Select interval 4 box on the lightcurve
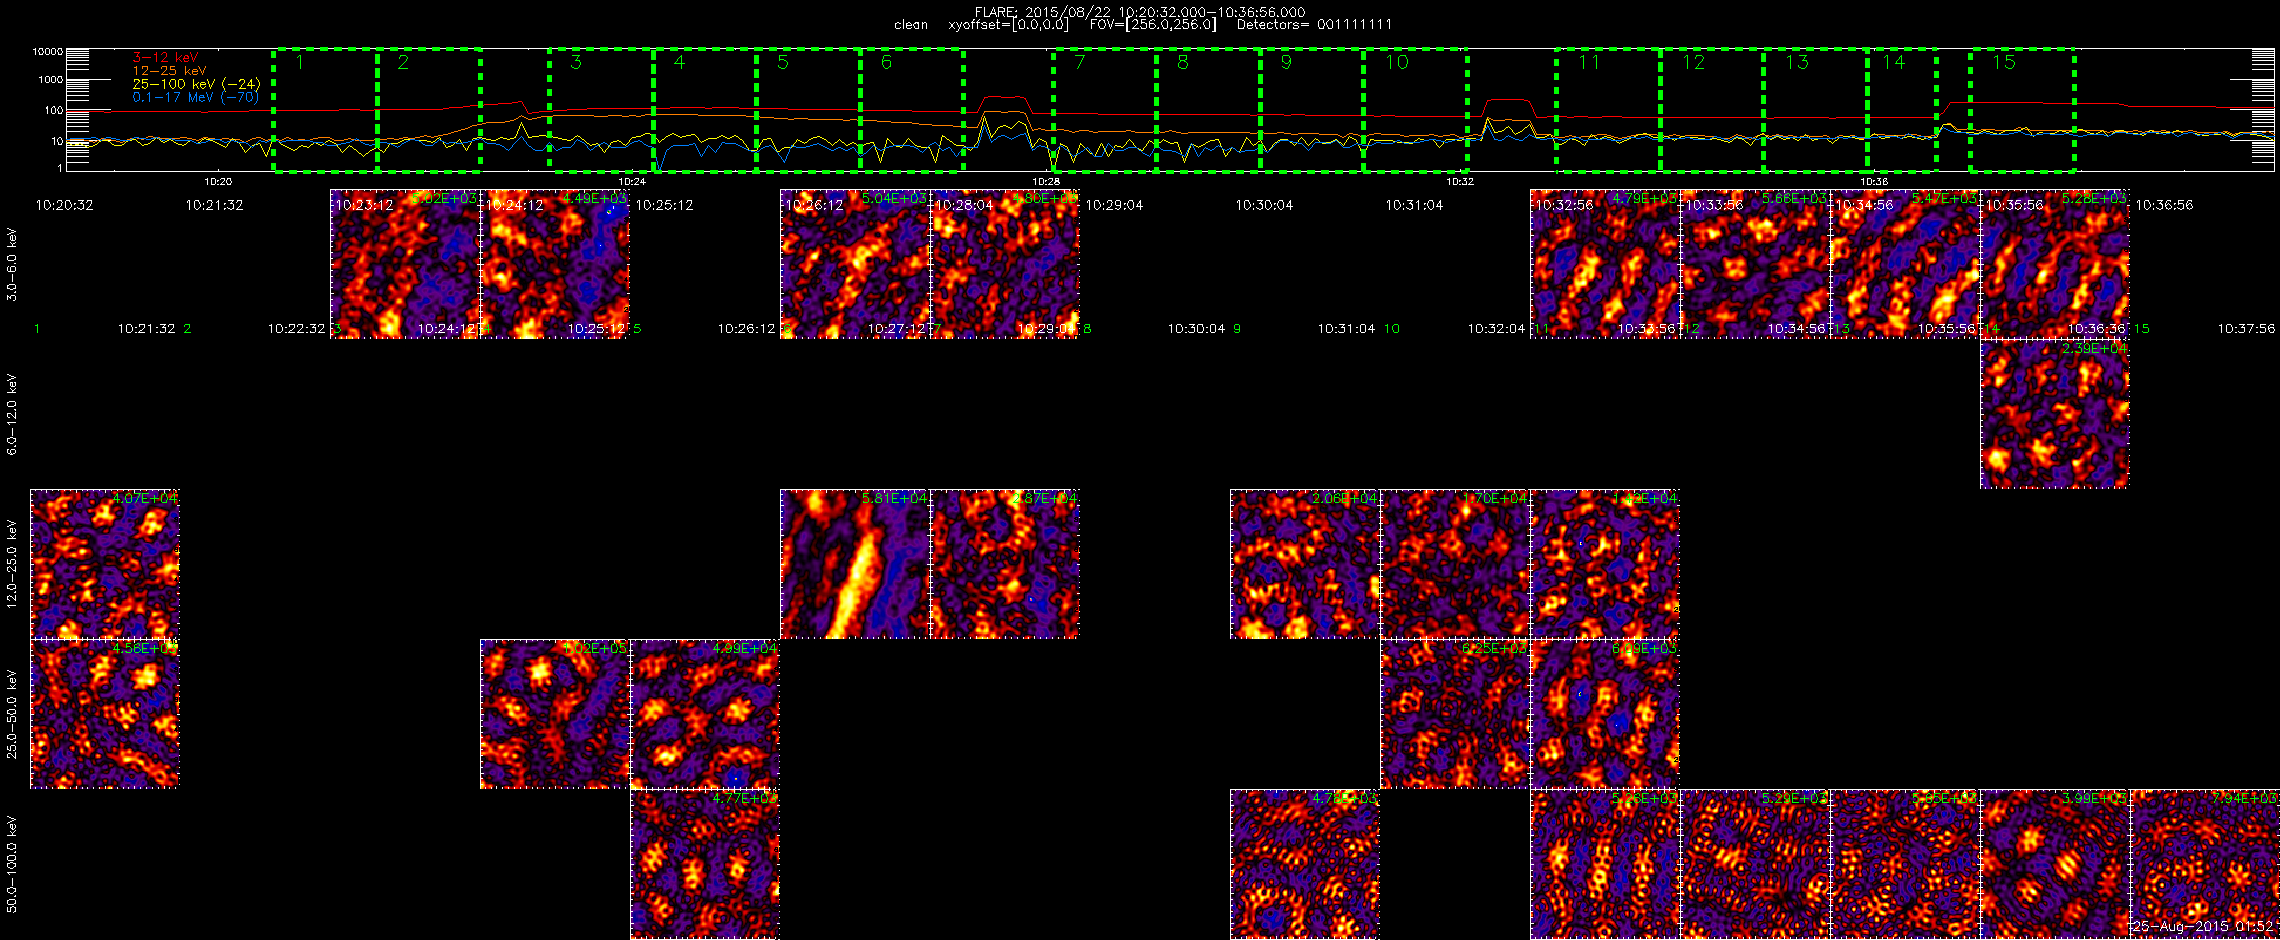This screenshot has width=2280, height=940. (705, 110)
